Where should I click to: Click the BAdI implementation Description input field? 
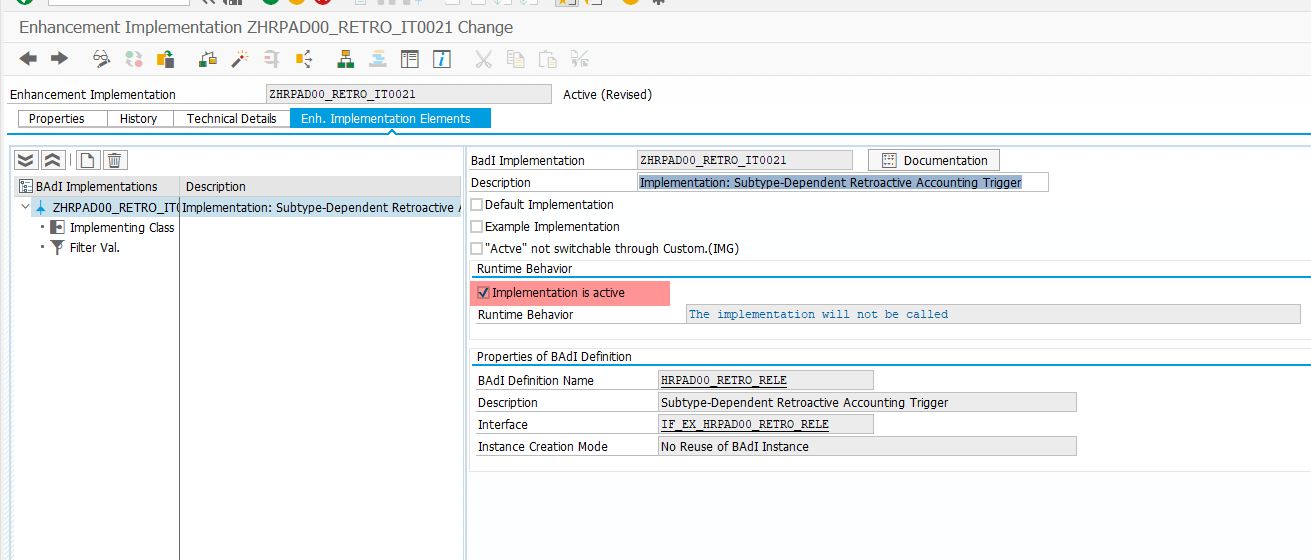[843, 182]
